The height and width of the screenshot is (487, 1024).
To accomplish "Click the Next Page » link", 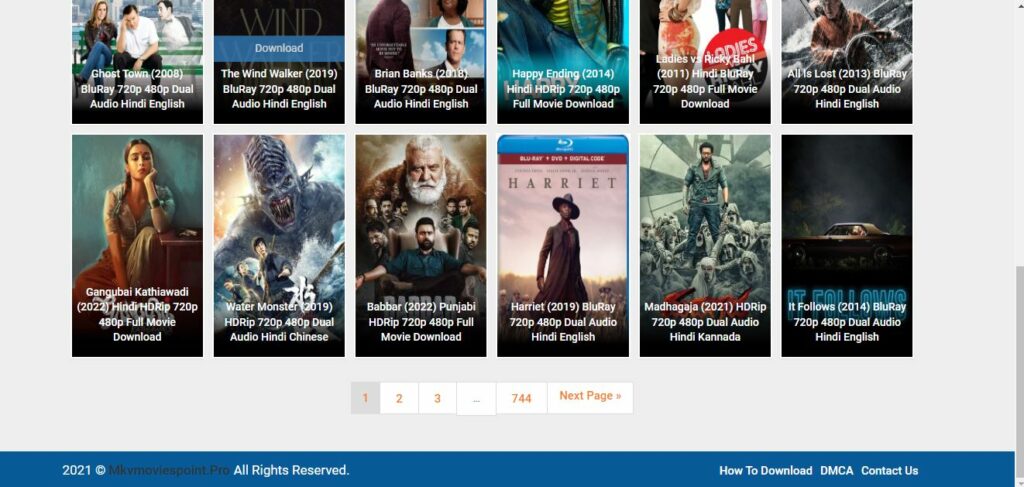I will coord(590,398).
